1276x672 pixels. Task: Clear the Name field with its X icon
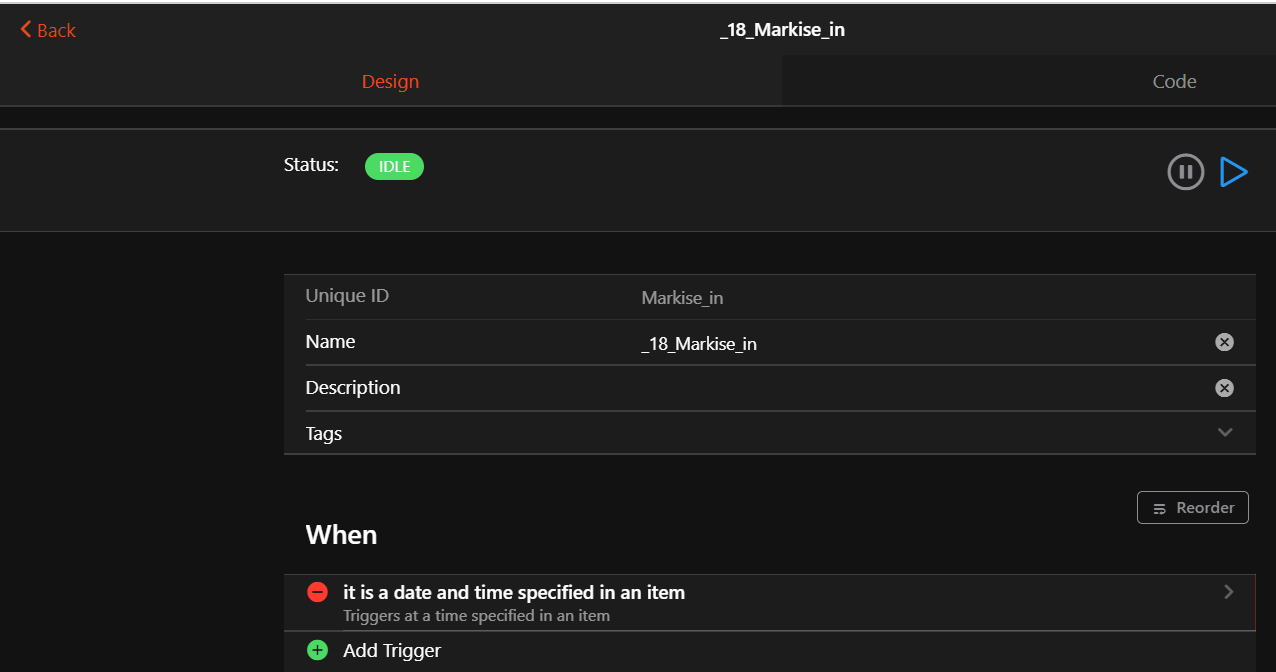coord(1224,343)
